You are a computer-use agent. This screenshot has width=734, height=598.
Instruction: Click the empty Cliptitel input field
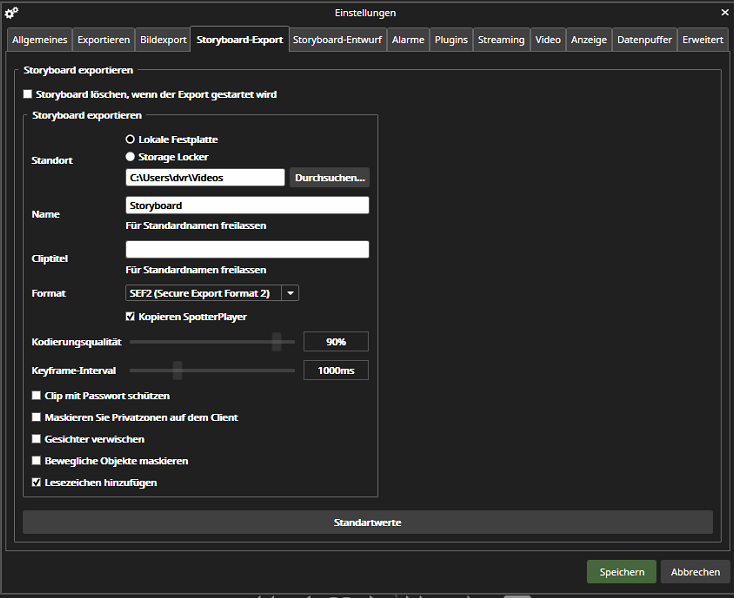coord(247,249)
